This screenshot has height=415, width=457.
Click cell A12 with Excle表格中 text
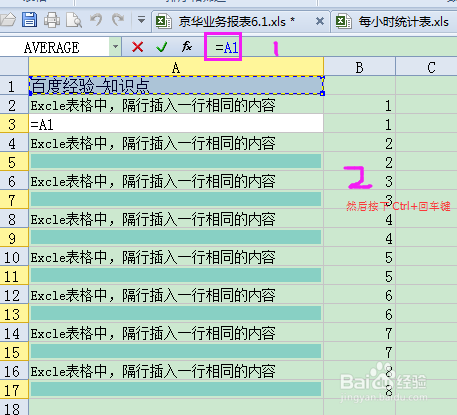click(176, 295)
